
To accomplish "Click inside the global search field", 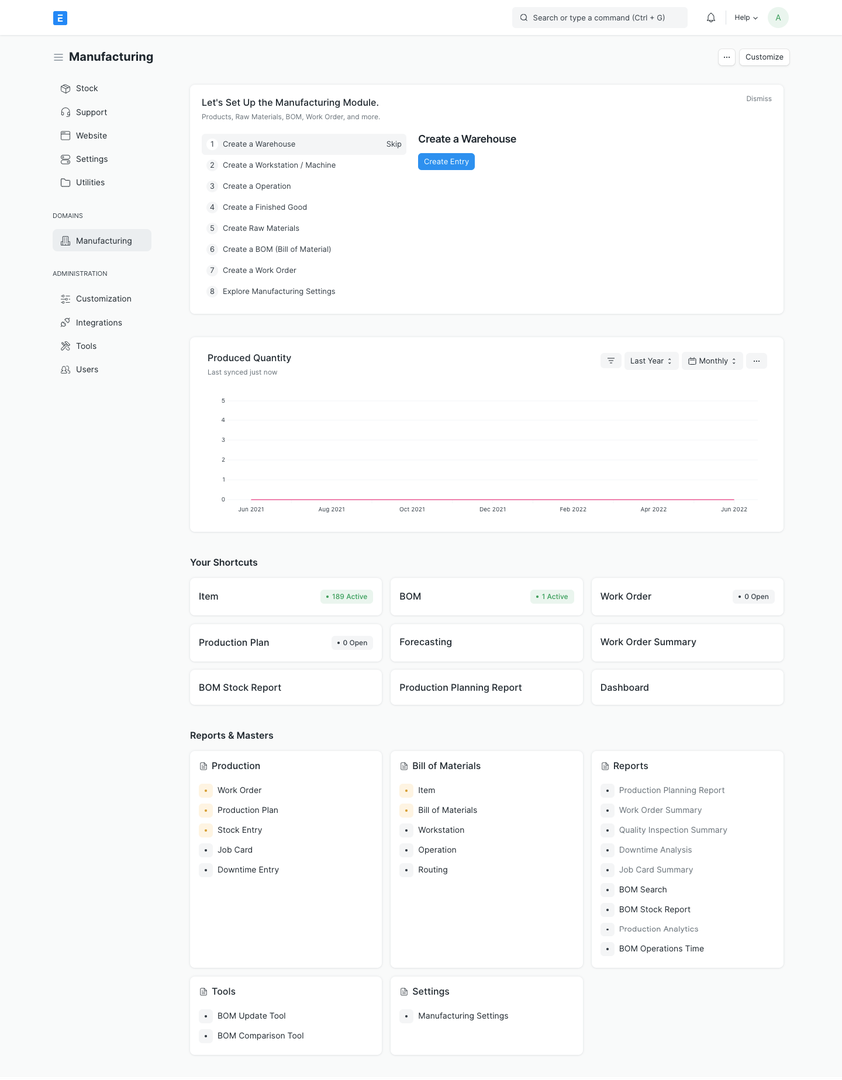I will point(598,17).
